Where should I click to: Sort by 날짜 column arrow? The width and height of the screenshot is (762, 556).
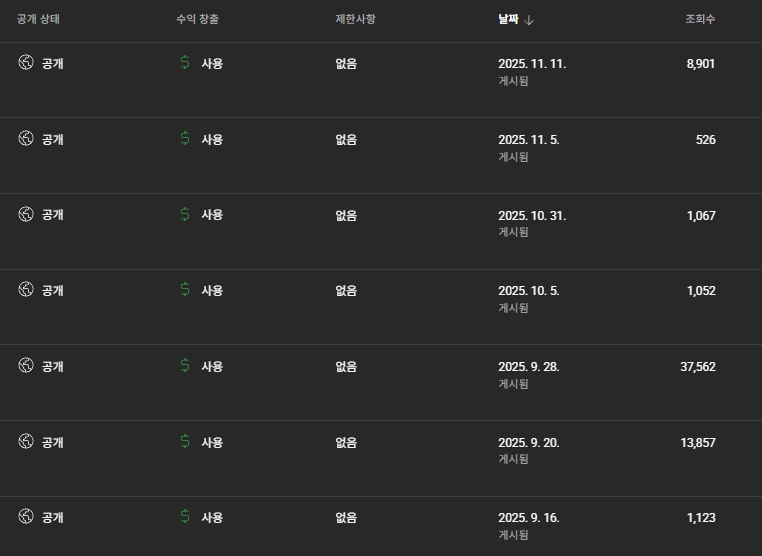point(529,20)
